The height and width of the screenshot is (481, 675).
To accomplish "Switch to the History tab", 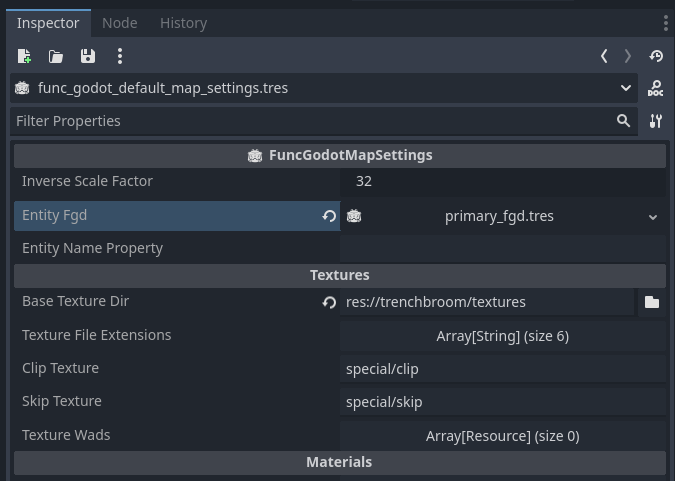I will (x=184, y=22).
